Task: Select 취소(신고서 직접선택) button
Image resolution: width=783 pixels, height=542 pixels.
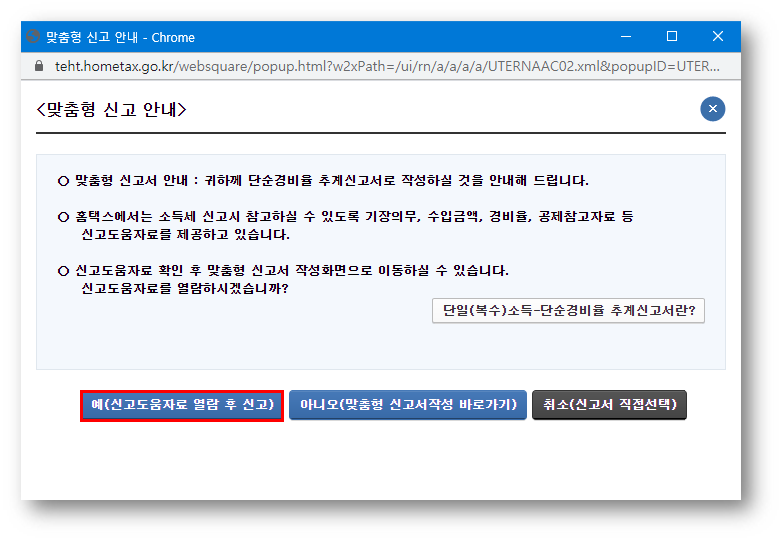Action: (x=609, y=405)
